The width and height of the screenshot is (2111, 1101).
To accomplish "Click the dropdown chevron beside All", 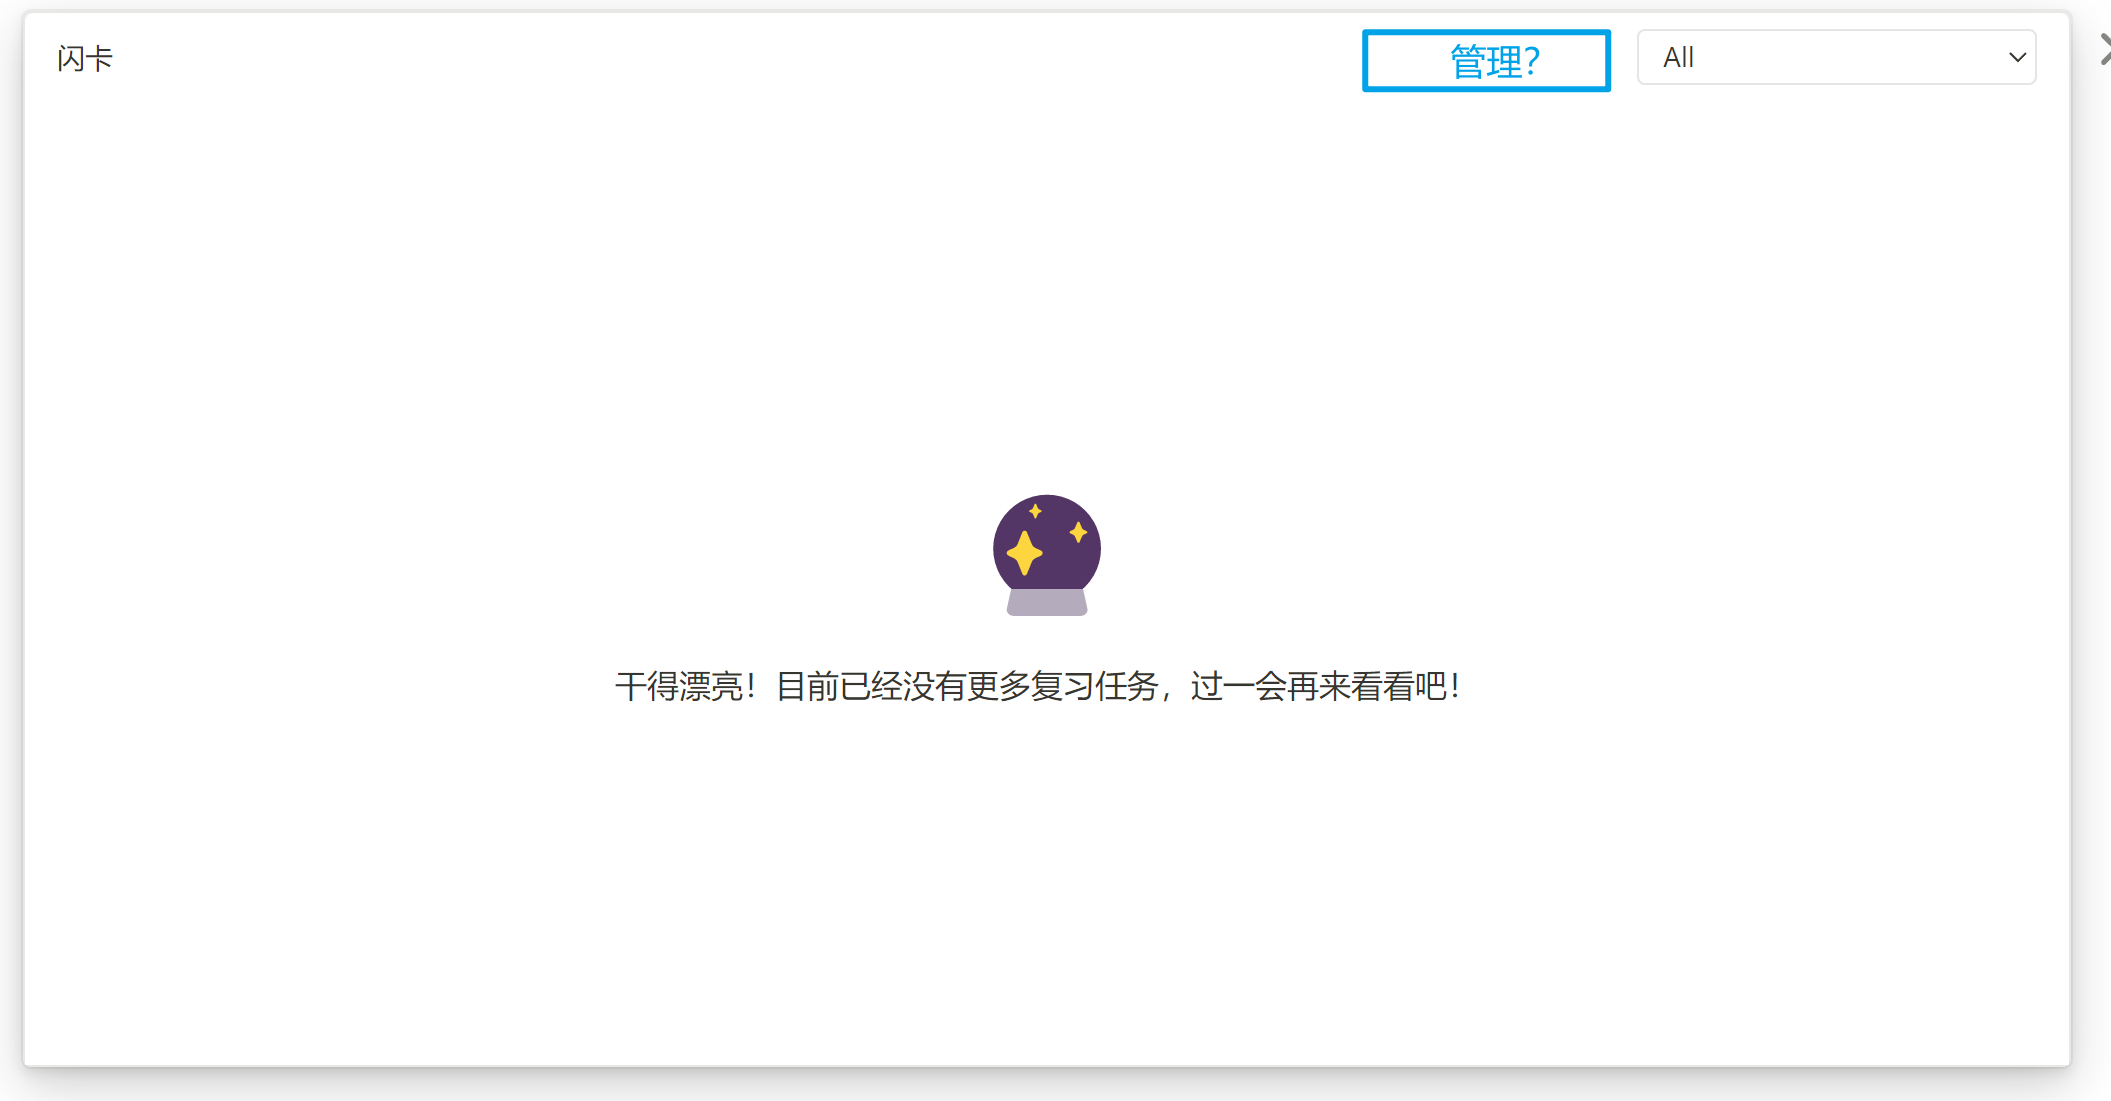I will (2017, 58).
